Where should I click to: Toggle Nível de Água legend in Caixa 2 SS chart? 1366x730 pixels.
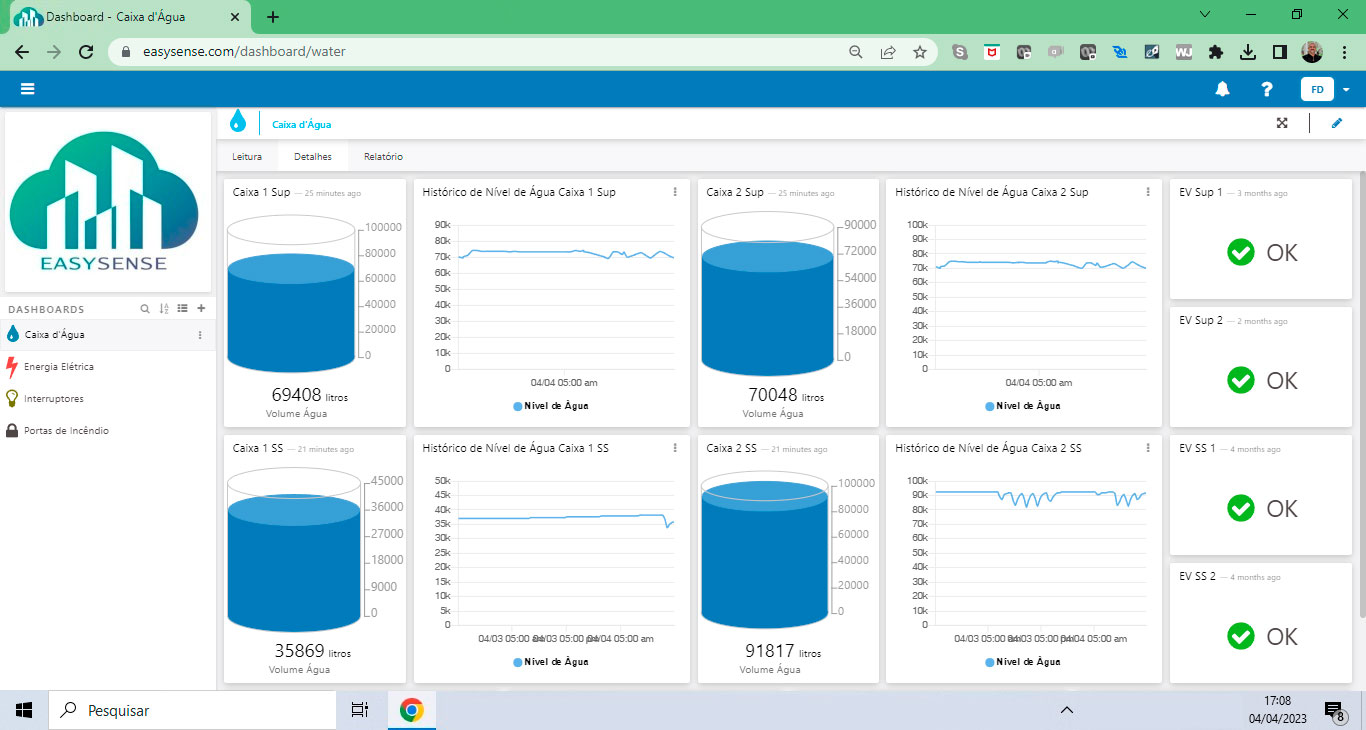click(x=1023, y=662)
